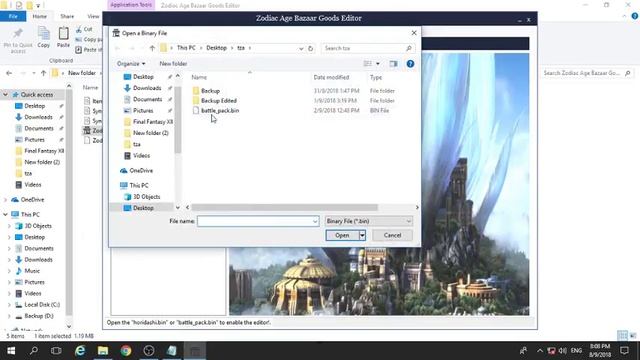
Task: Select tza folder in dialog navigation pane
Action: pos(137,144)
